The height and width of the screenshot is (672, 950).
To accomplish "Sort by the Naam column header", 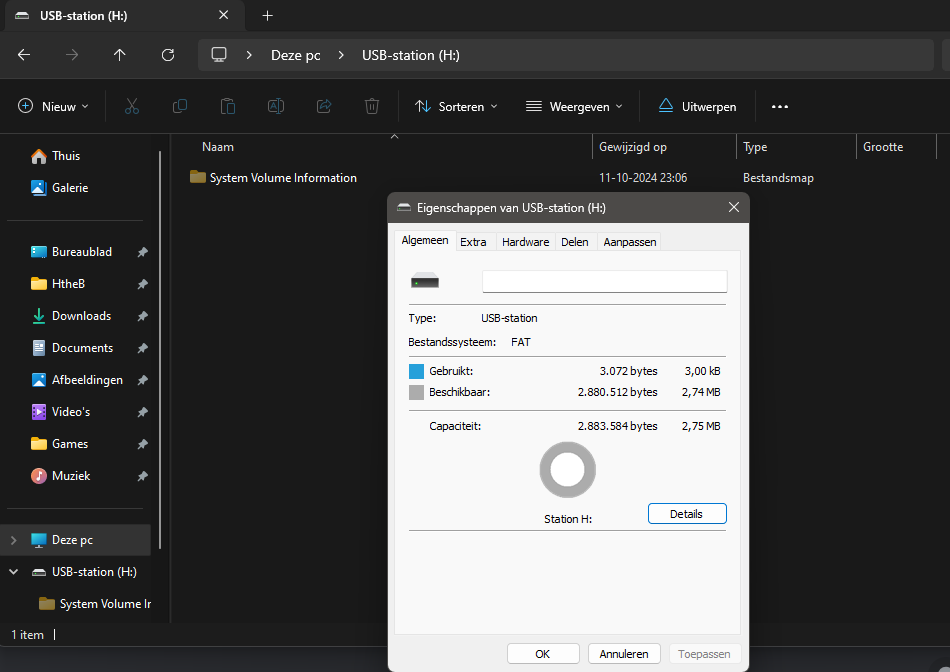I will (x=218, y=147).
